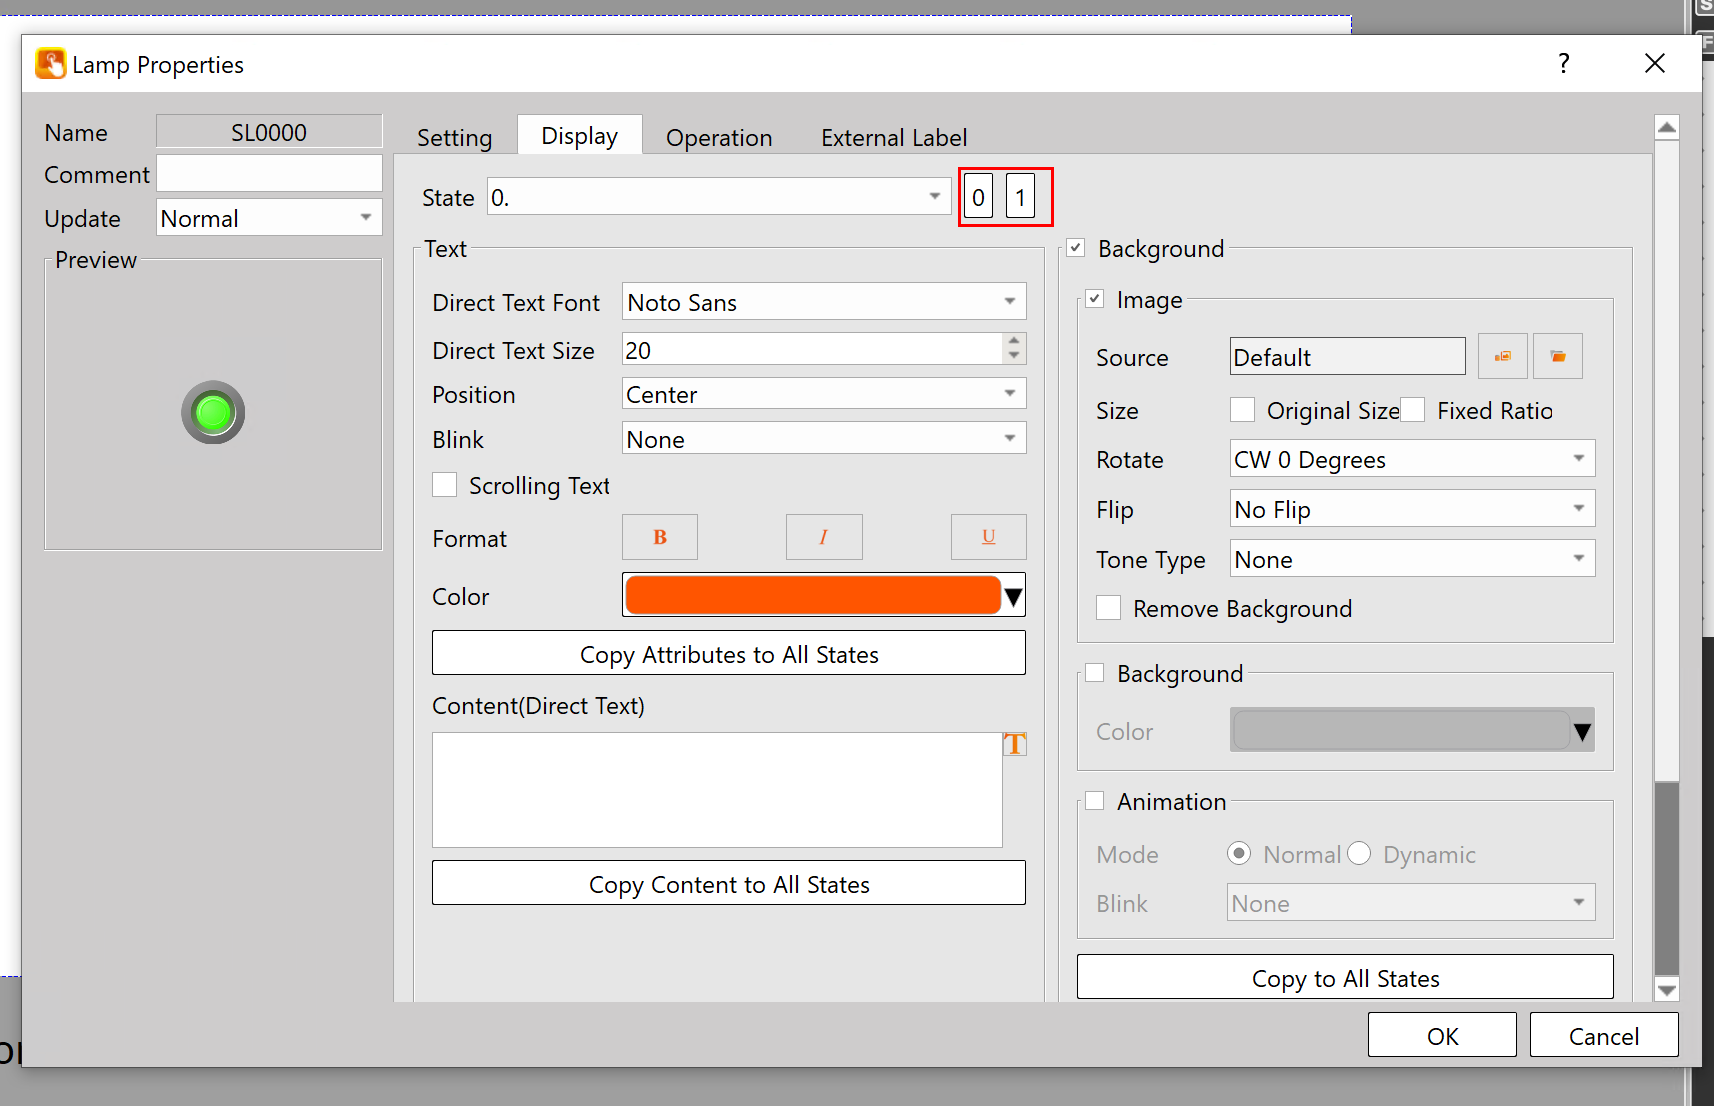Click the orange T text icon
1714x1106 pixels.
[x=1015, y=744]
